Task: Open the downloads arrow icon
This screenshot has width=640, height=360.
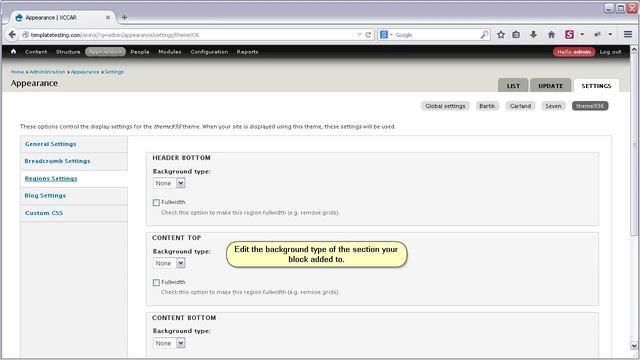Action: tap(533, 35)
